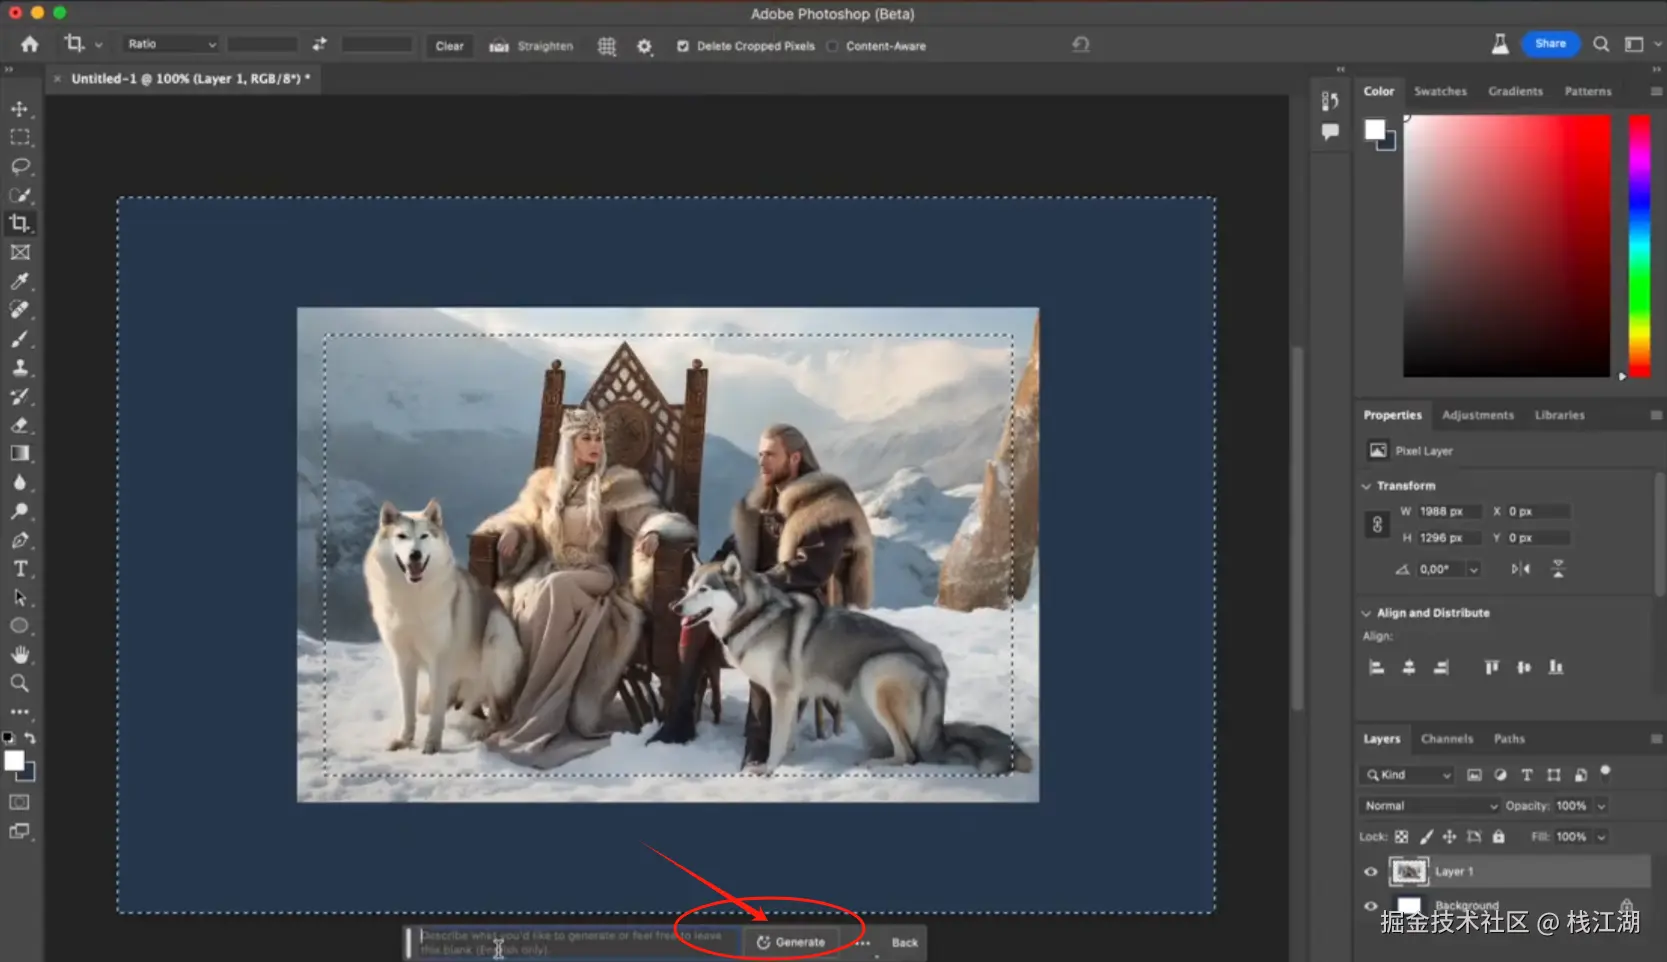1667x962 pixels.
Task: Select the Clone Stamp tool
Action: [19, 367]
